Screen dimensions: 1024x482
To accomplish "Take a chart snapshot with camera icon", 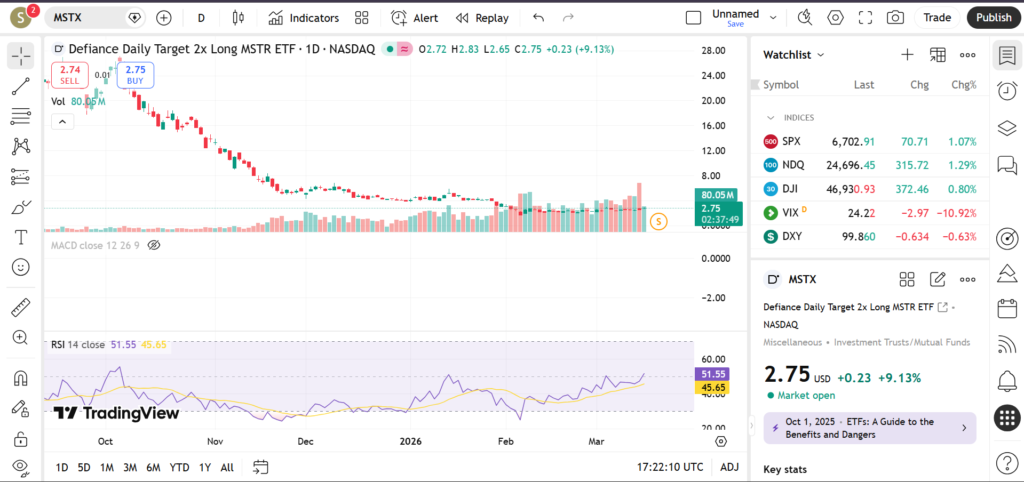I will (x=895, y=18).
